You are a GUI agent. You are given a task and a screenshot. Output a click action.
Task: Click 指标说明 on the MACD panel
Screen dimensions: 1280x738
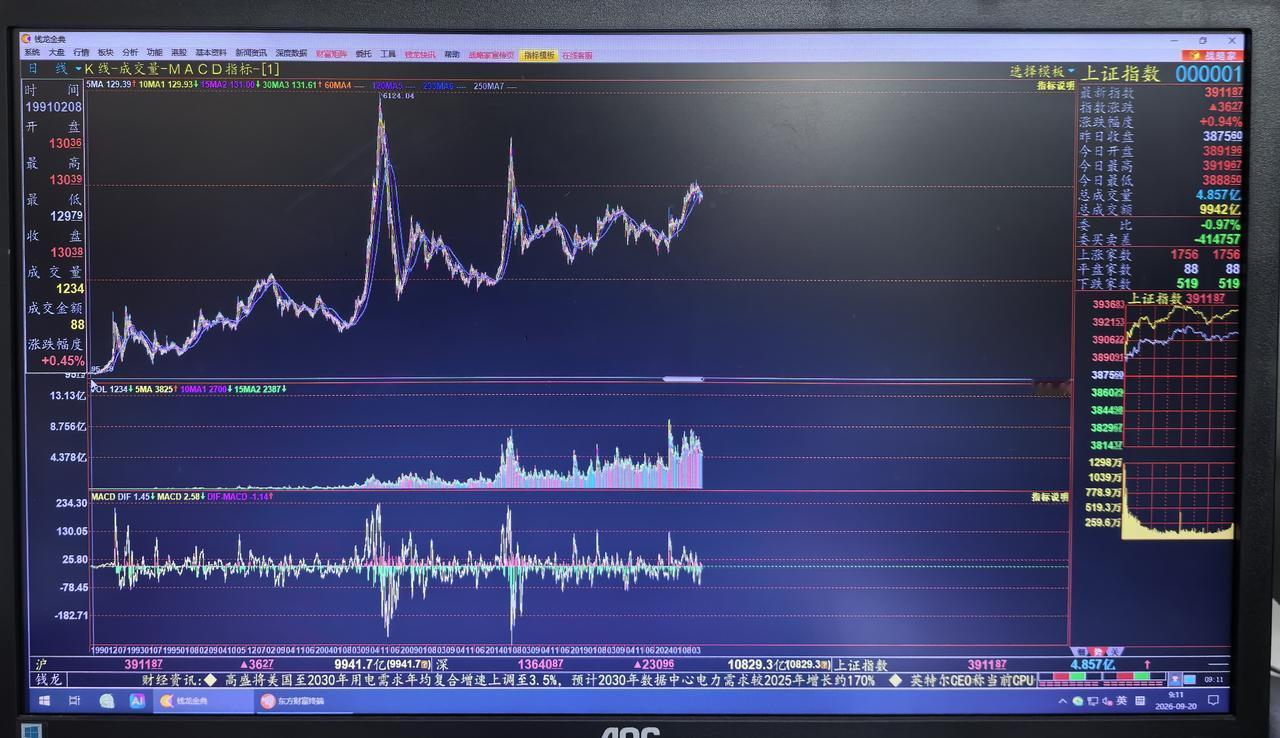coord(1050,497)
